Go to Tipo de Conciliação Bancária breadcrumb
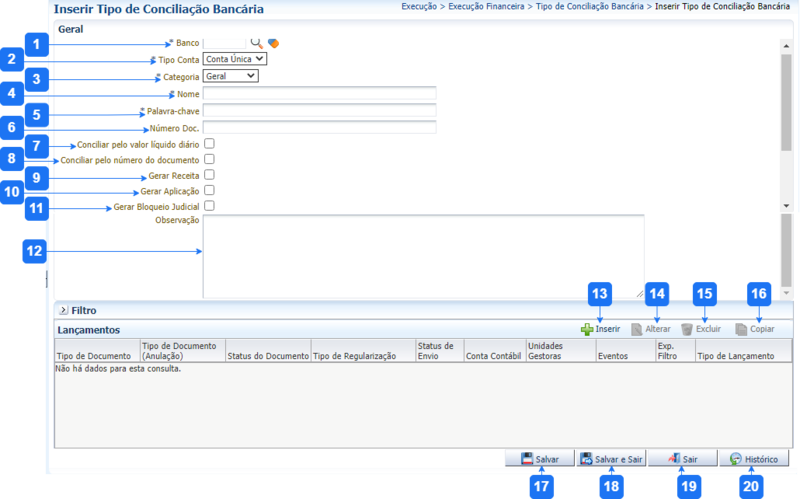The image size is (800, 499). point(590,7)
